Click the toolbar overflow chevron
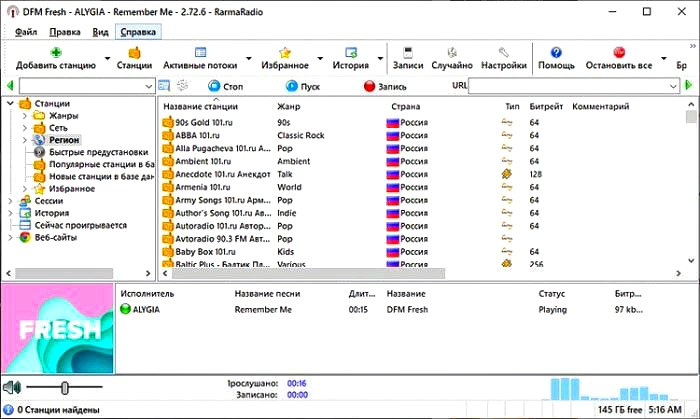 tap(692, 46)
